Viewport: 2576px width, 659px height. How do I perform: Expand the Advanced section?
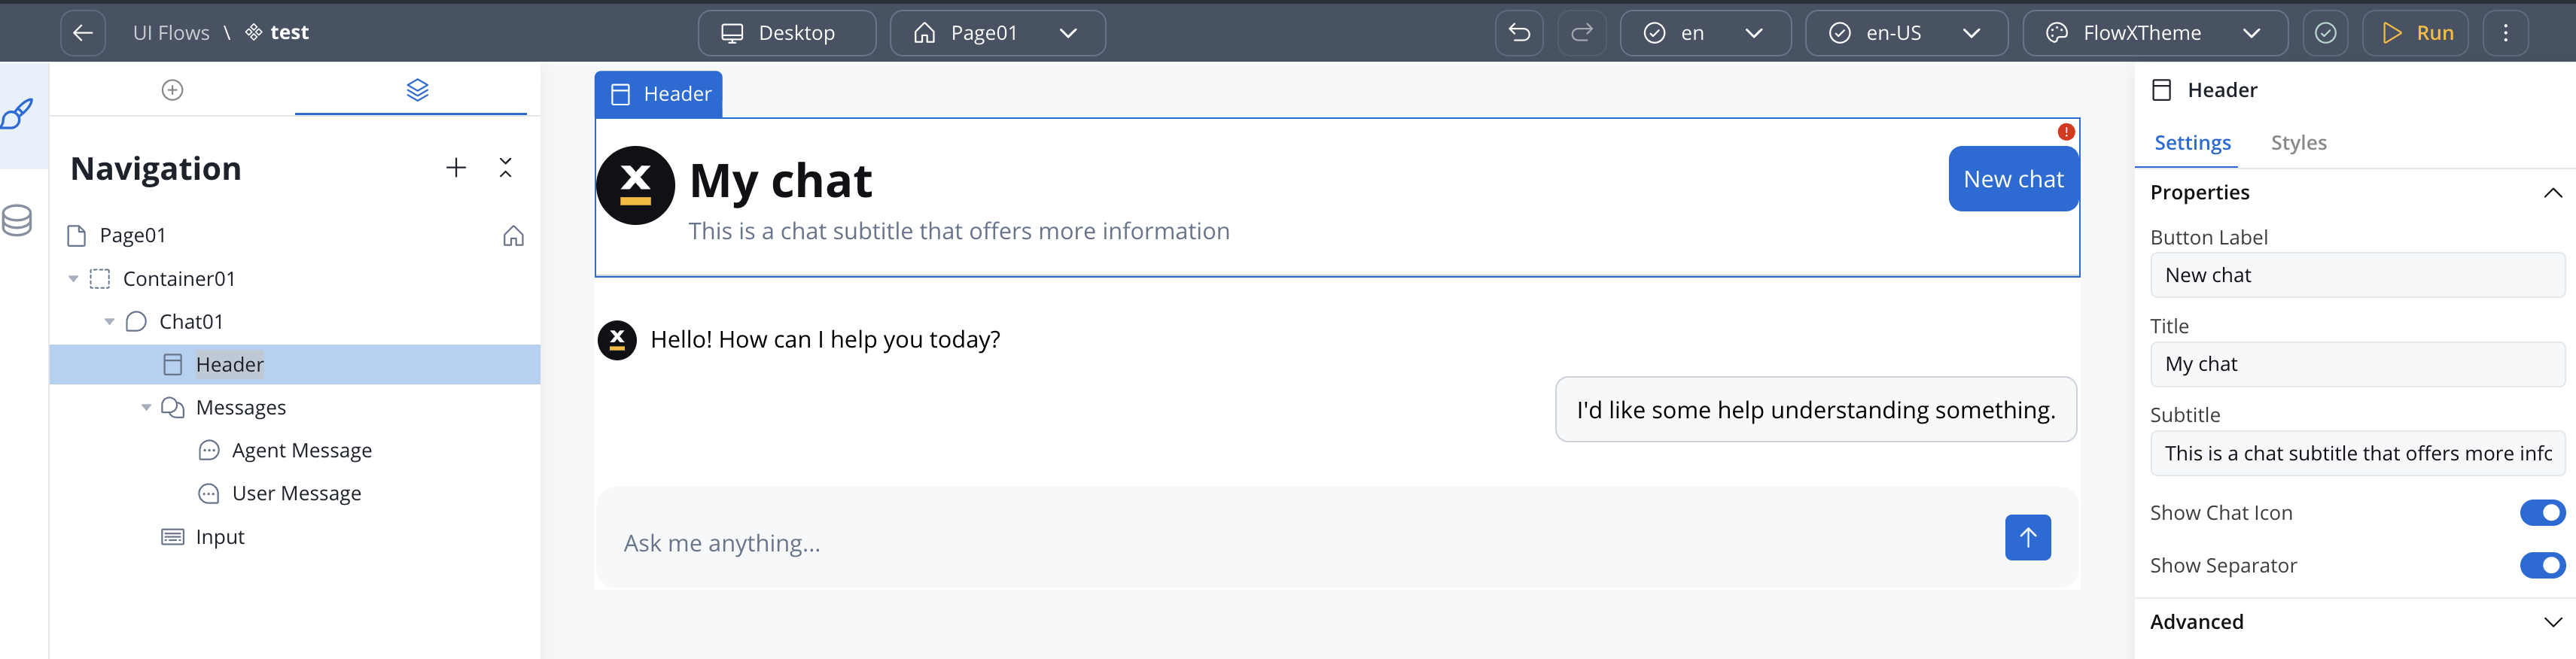pyautogui.click(x=2552, y=622)
